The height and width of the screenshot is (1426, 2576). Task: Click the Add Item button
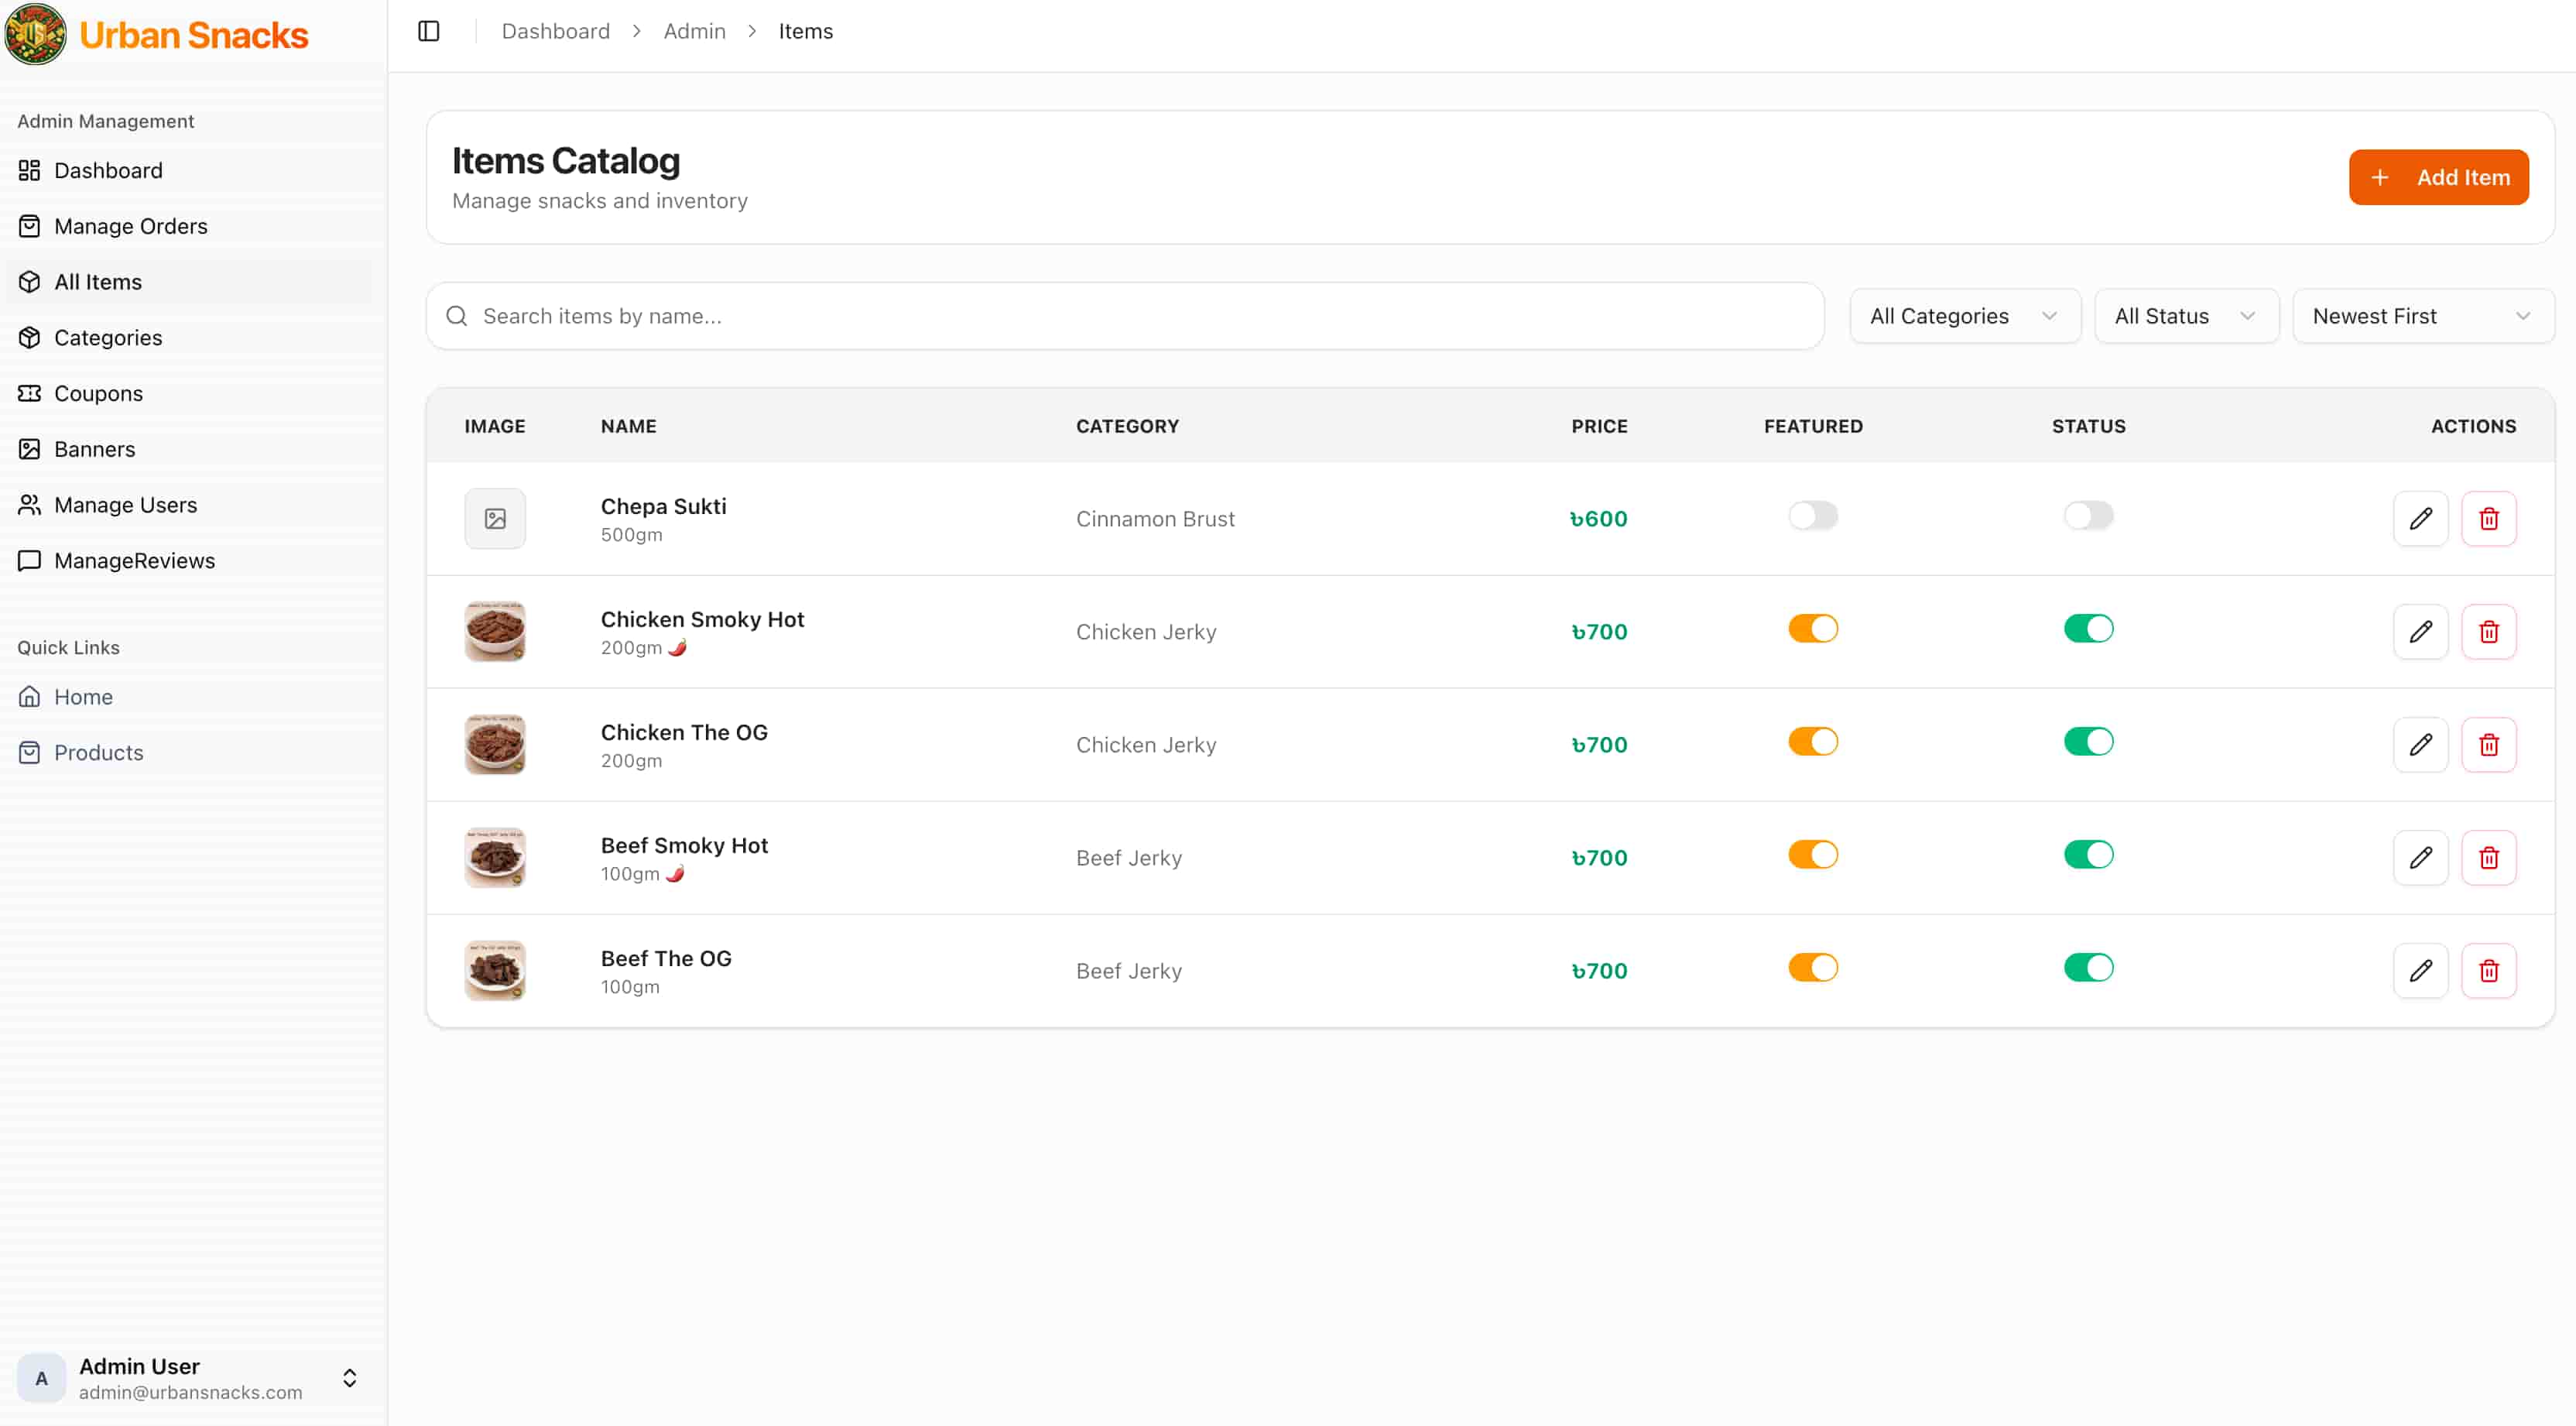tap(2438, 177)
